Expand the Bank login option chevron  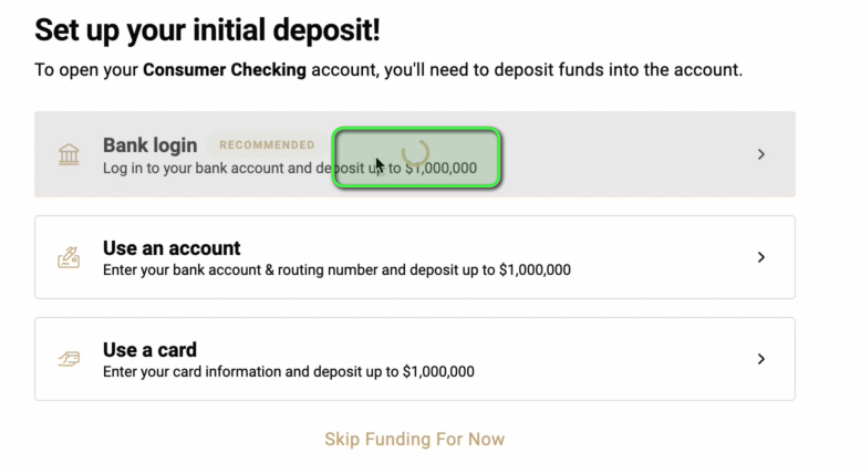(x=761, y=155)
